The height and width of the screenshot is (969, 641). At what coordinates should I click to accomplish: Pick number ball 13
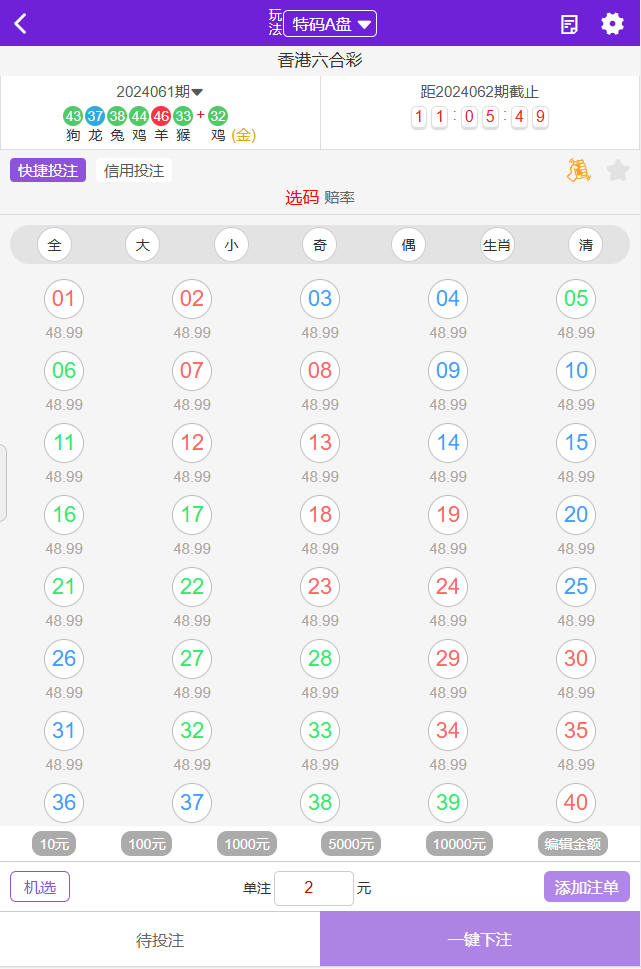320,442
